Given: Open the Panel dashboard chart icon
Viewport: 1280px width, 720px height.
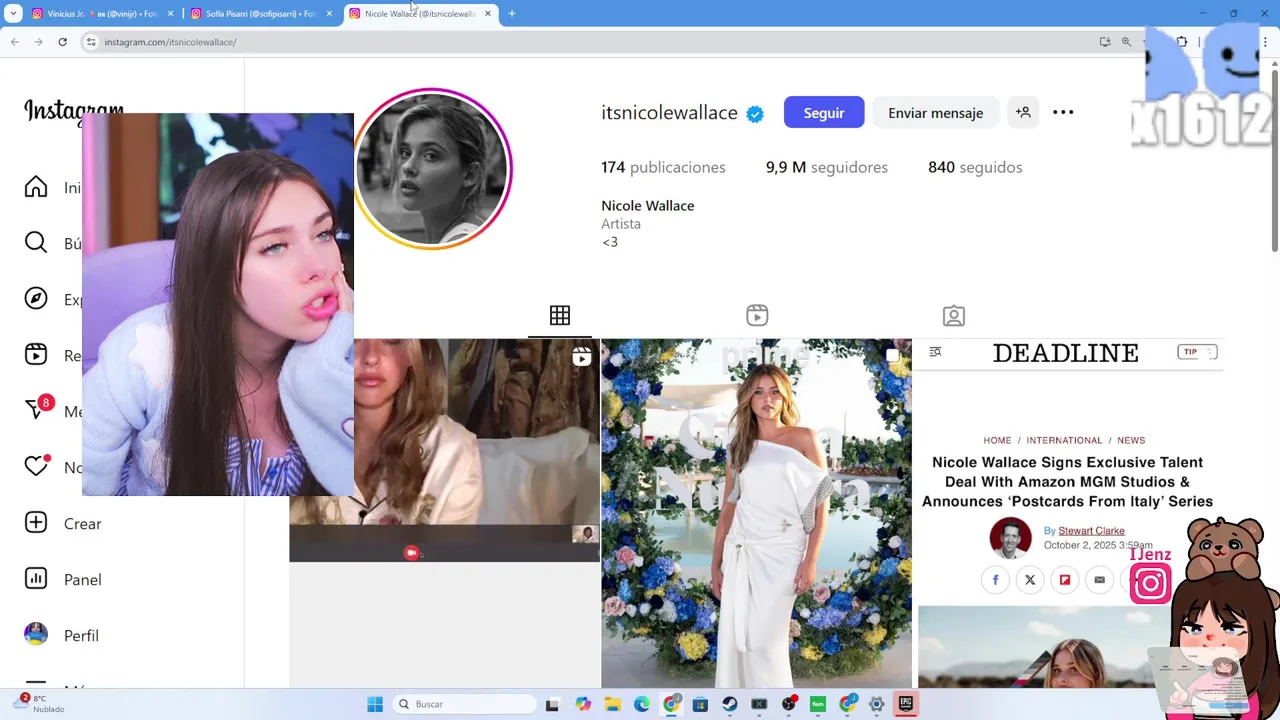Looking at the screenshot, I should [36, 579].
